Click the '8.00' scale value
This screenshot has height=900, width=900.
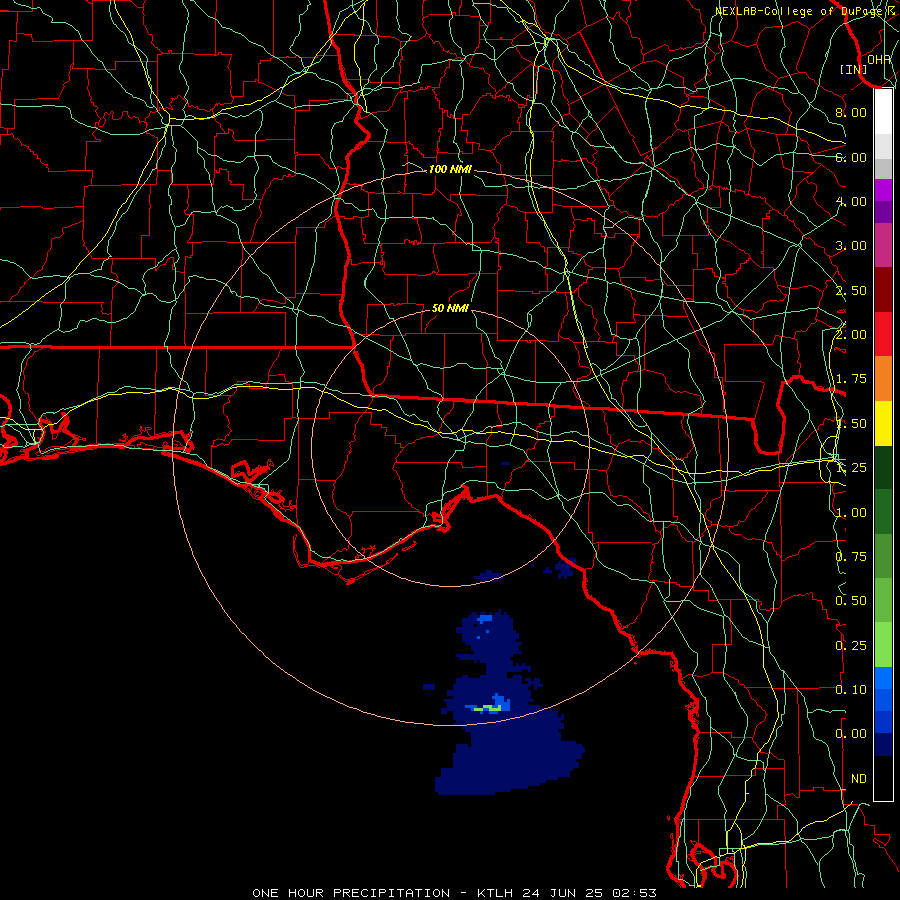click(851, 112)
